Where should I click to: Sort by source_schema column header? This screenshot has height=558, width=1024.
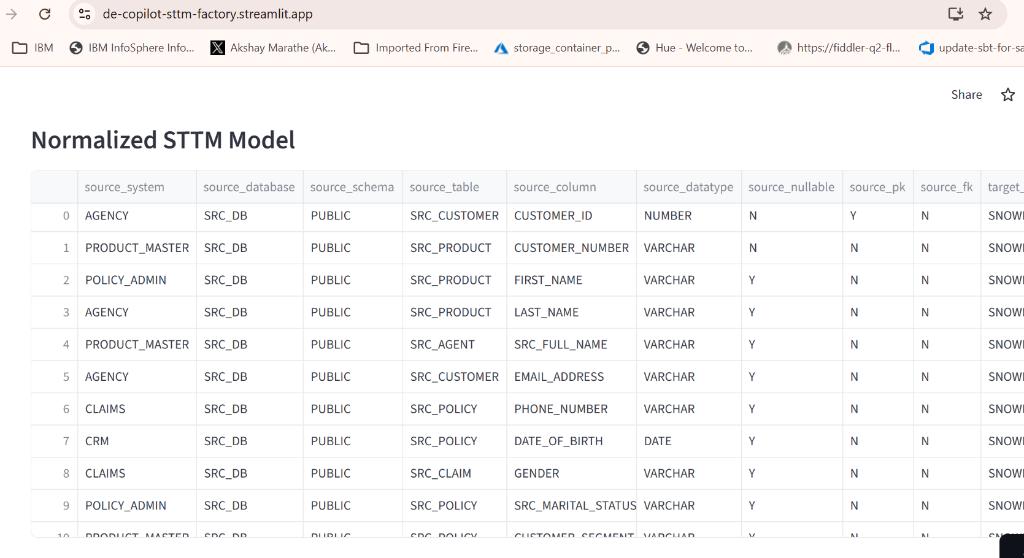353,187
